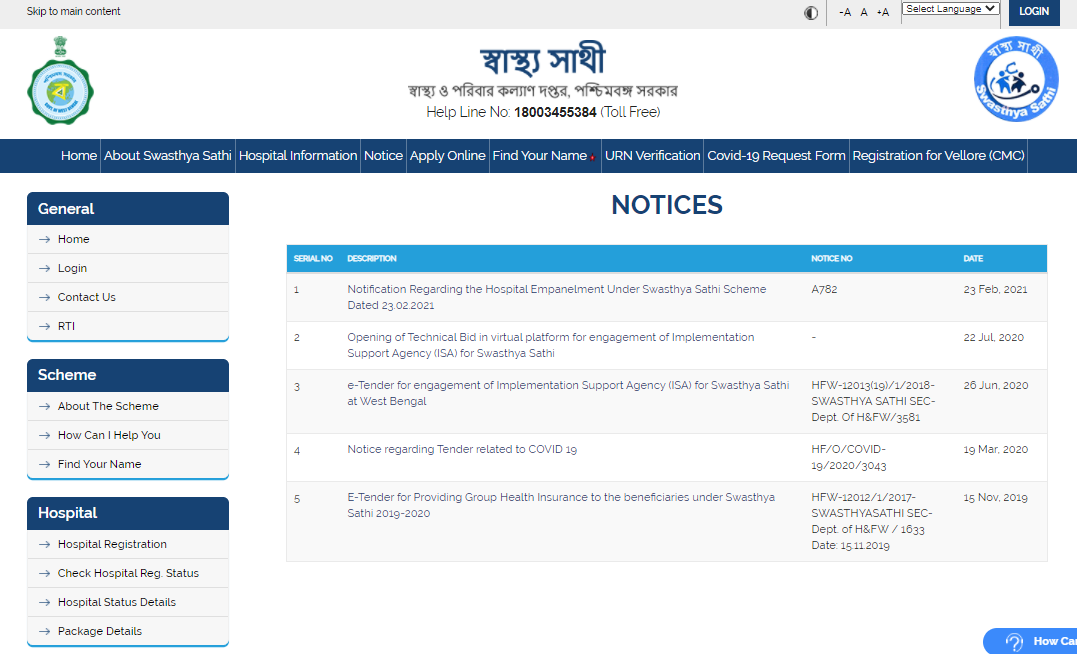This screenshot has width=1077, height=654.
Task: Open Hospital Status Details link
Action: point(117,602)
